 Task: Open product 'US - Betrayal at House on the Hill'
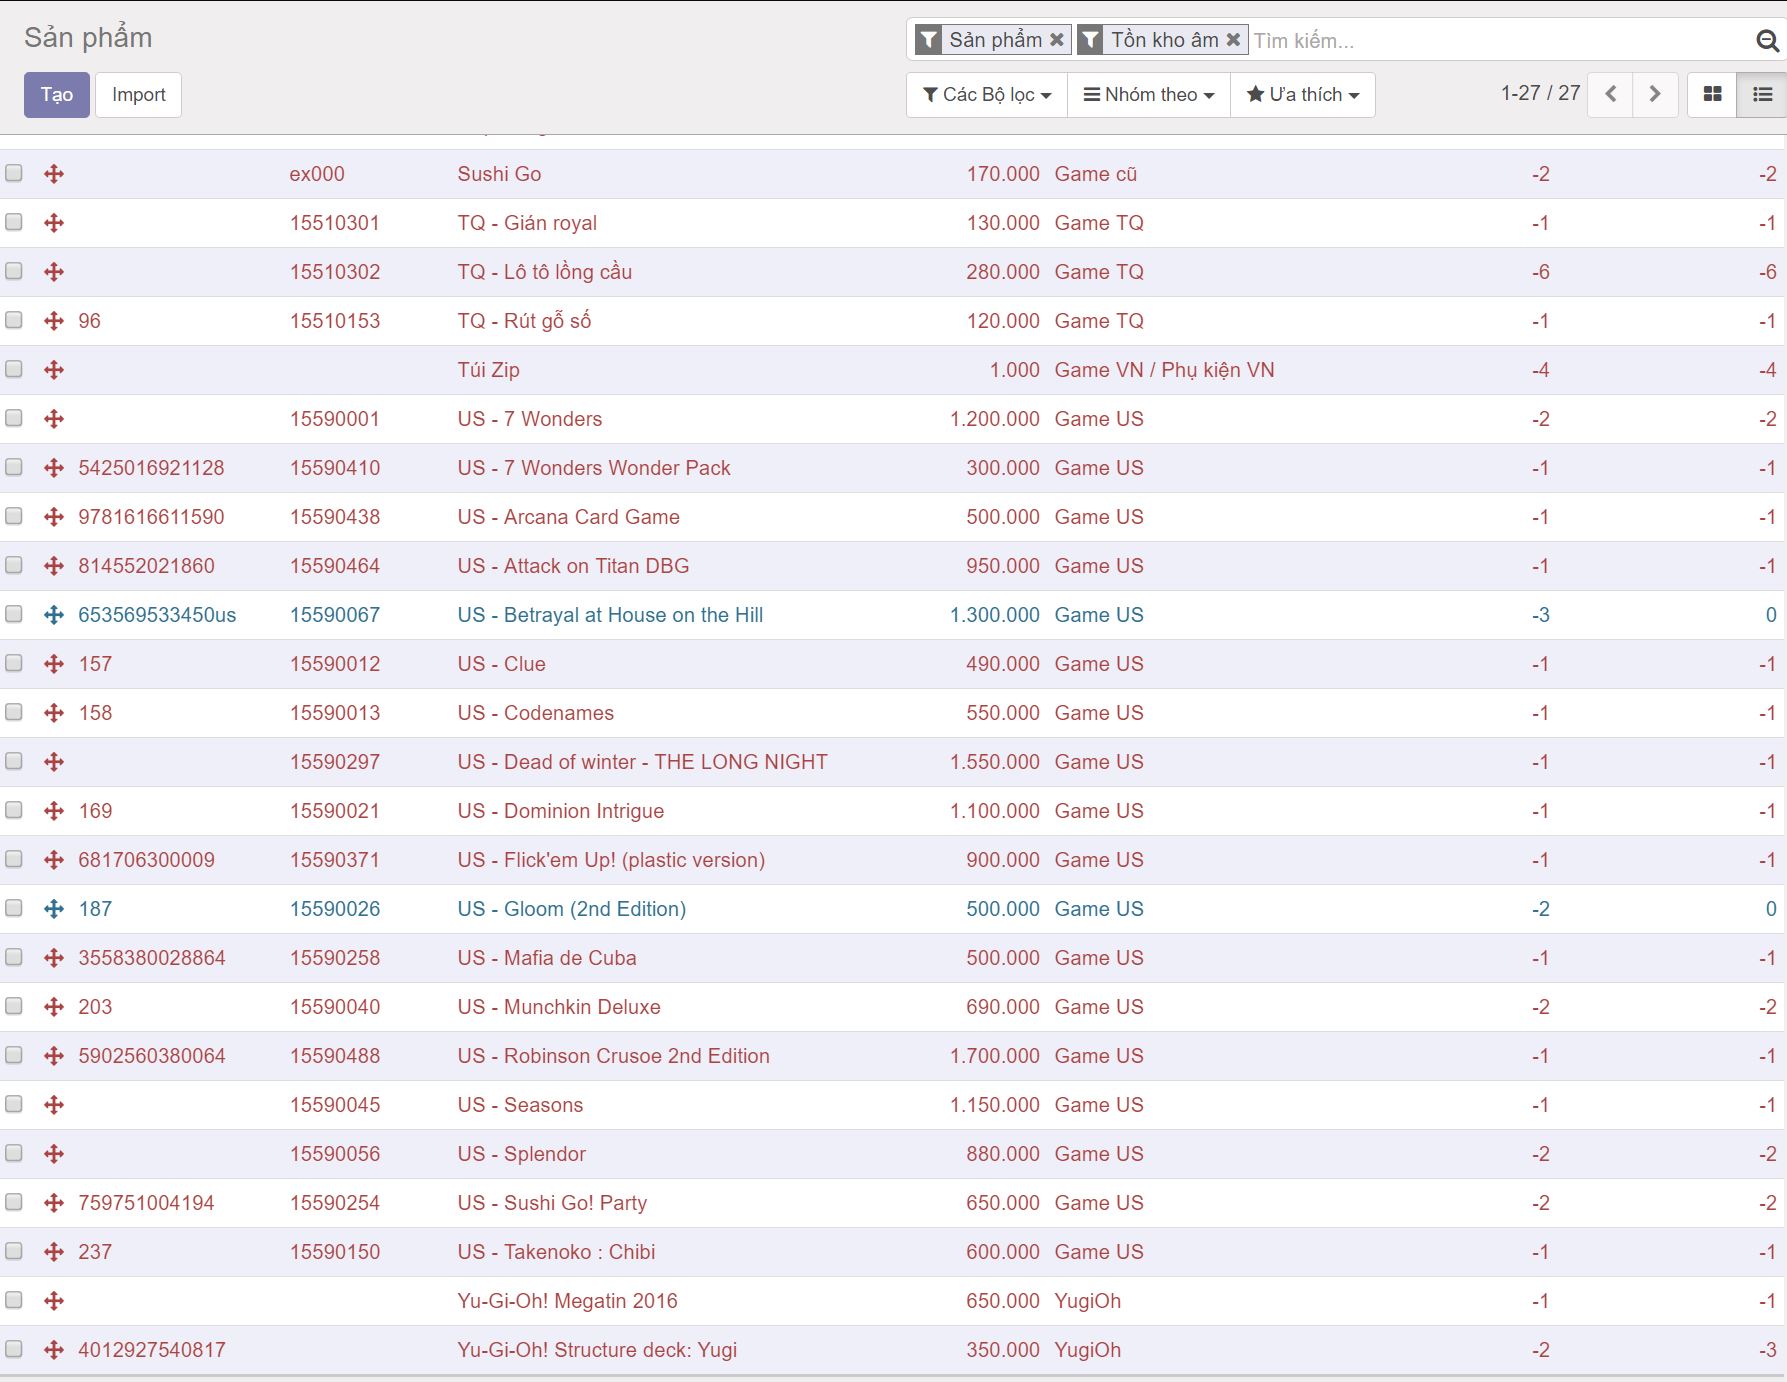pyautogui.click(x=610, y=615)
